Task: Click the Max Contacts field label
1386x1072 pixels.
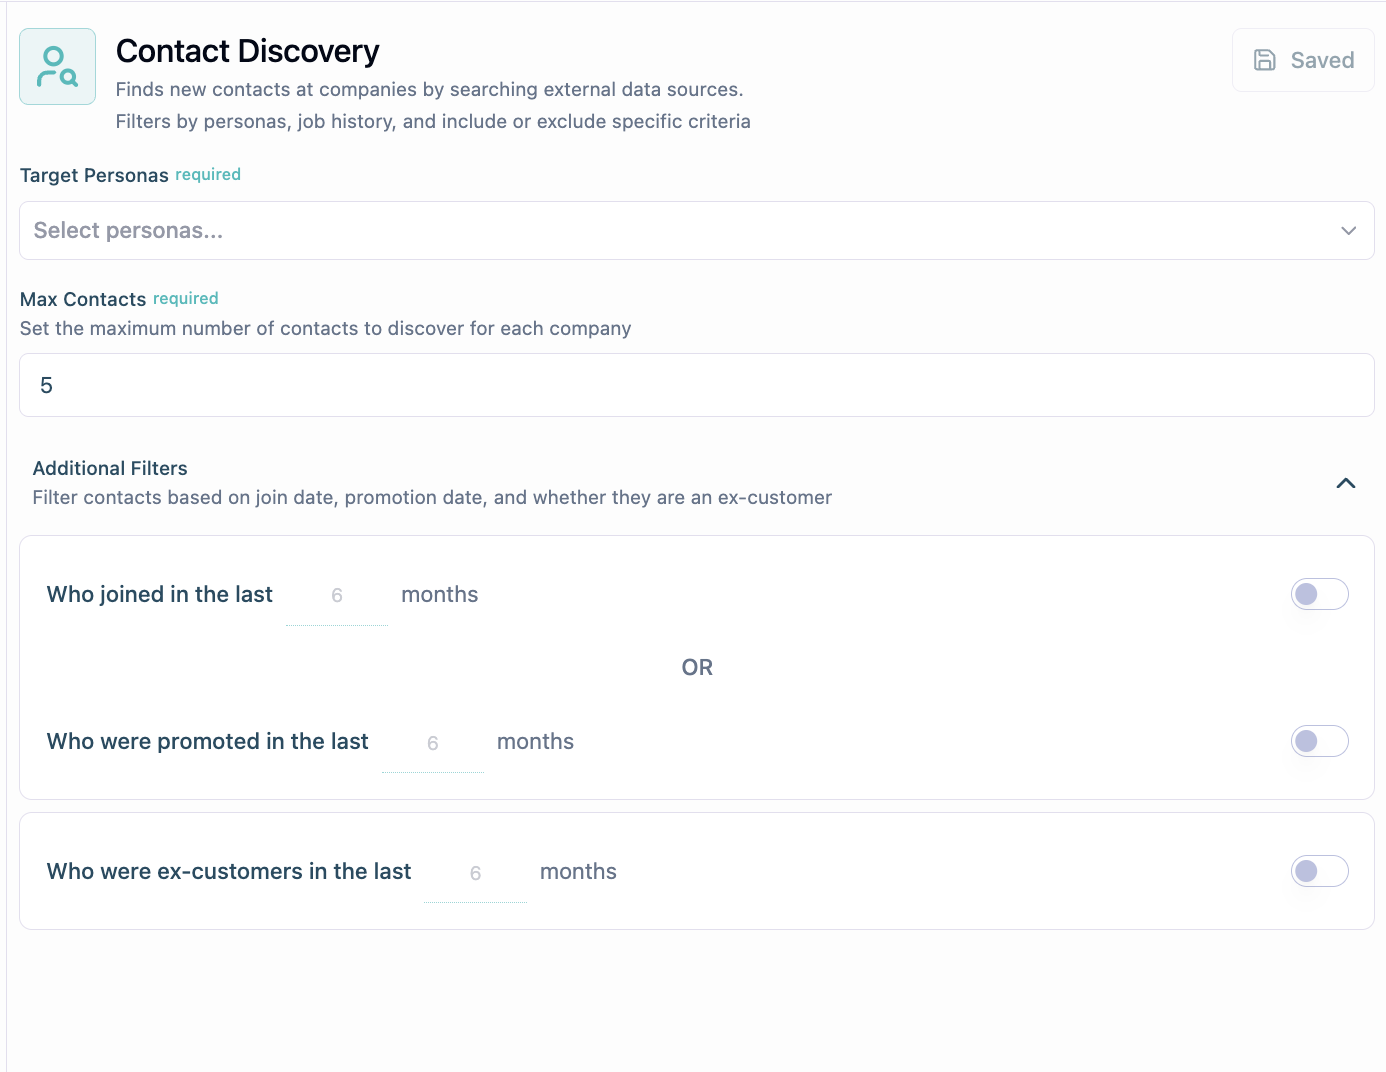Action: coord(83,299)
